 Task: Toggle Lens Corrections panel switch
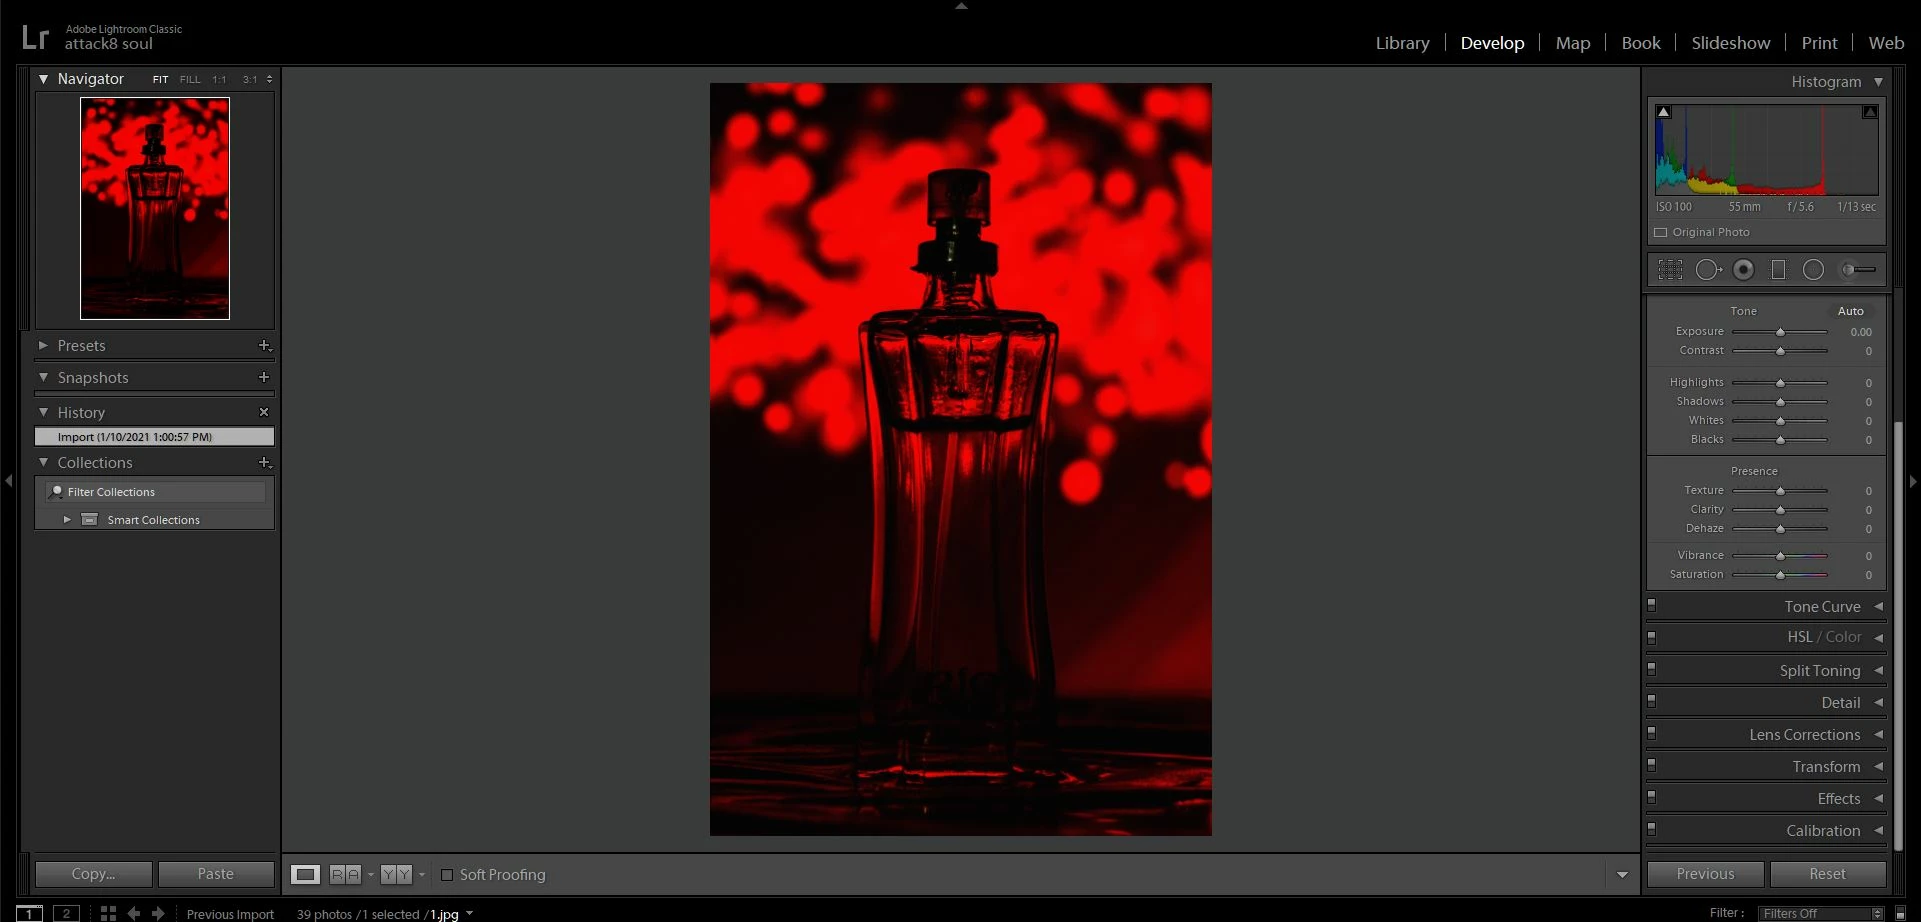(x=1652, y=733)
